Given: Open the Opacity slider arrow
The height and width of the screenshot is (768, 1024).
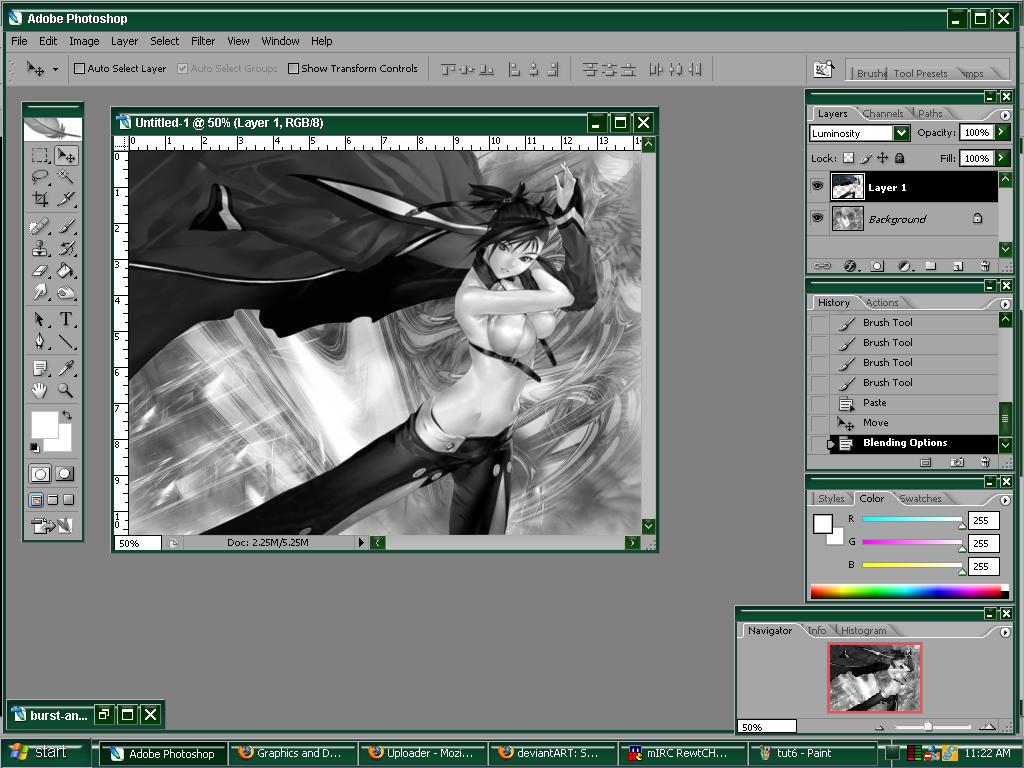Looking at the screenshot, I should (1002, 132).
